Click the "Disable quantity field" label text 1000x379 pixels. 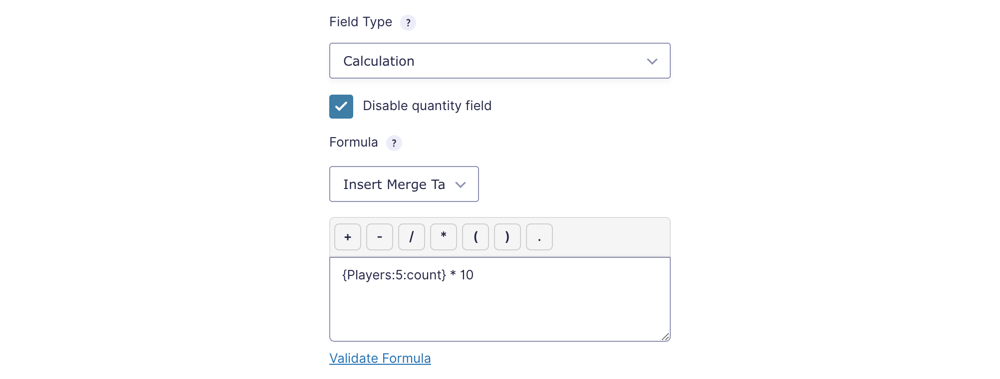coord(427,106)
